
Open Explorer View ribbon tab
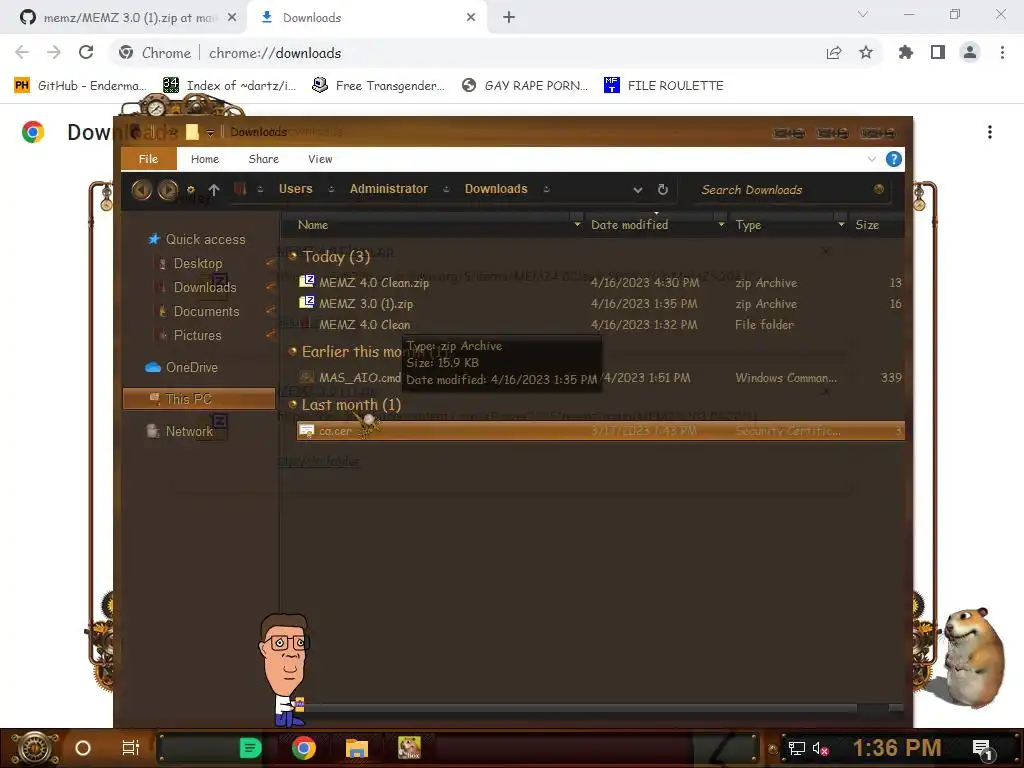[x=320, y=159]
